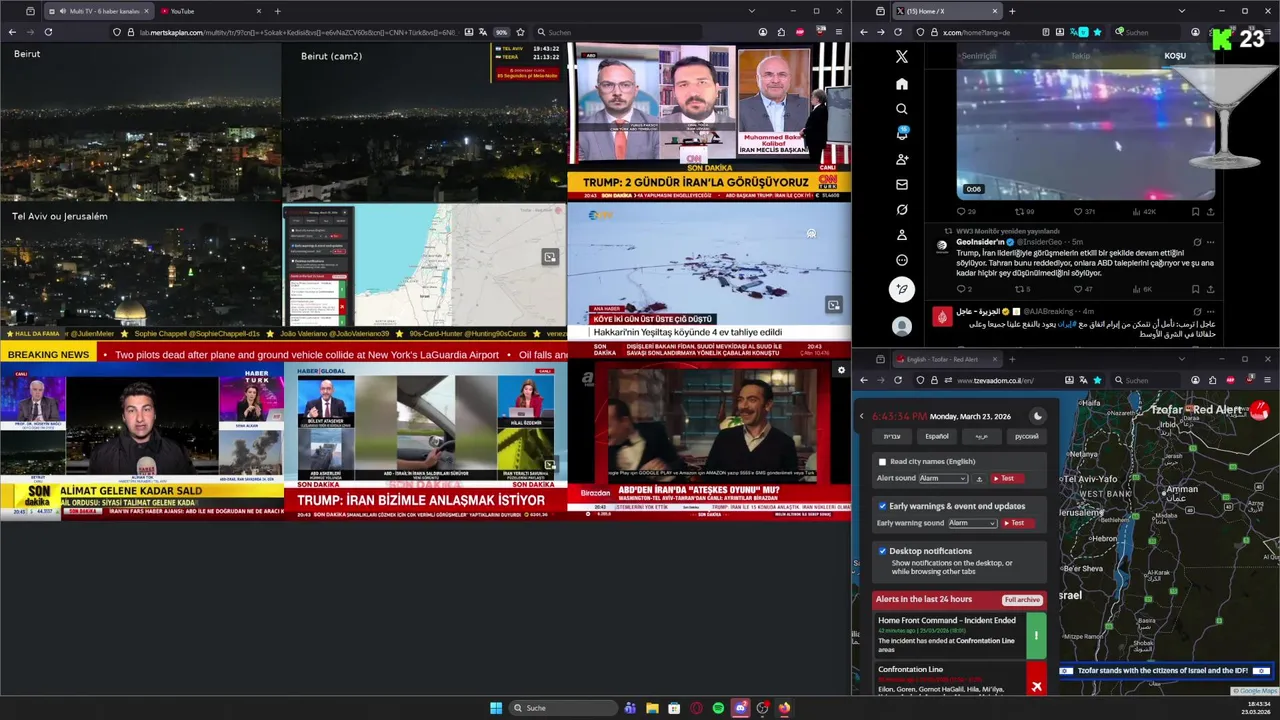Collapse Tzofar panel with back chevron

coord(862,416)
